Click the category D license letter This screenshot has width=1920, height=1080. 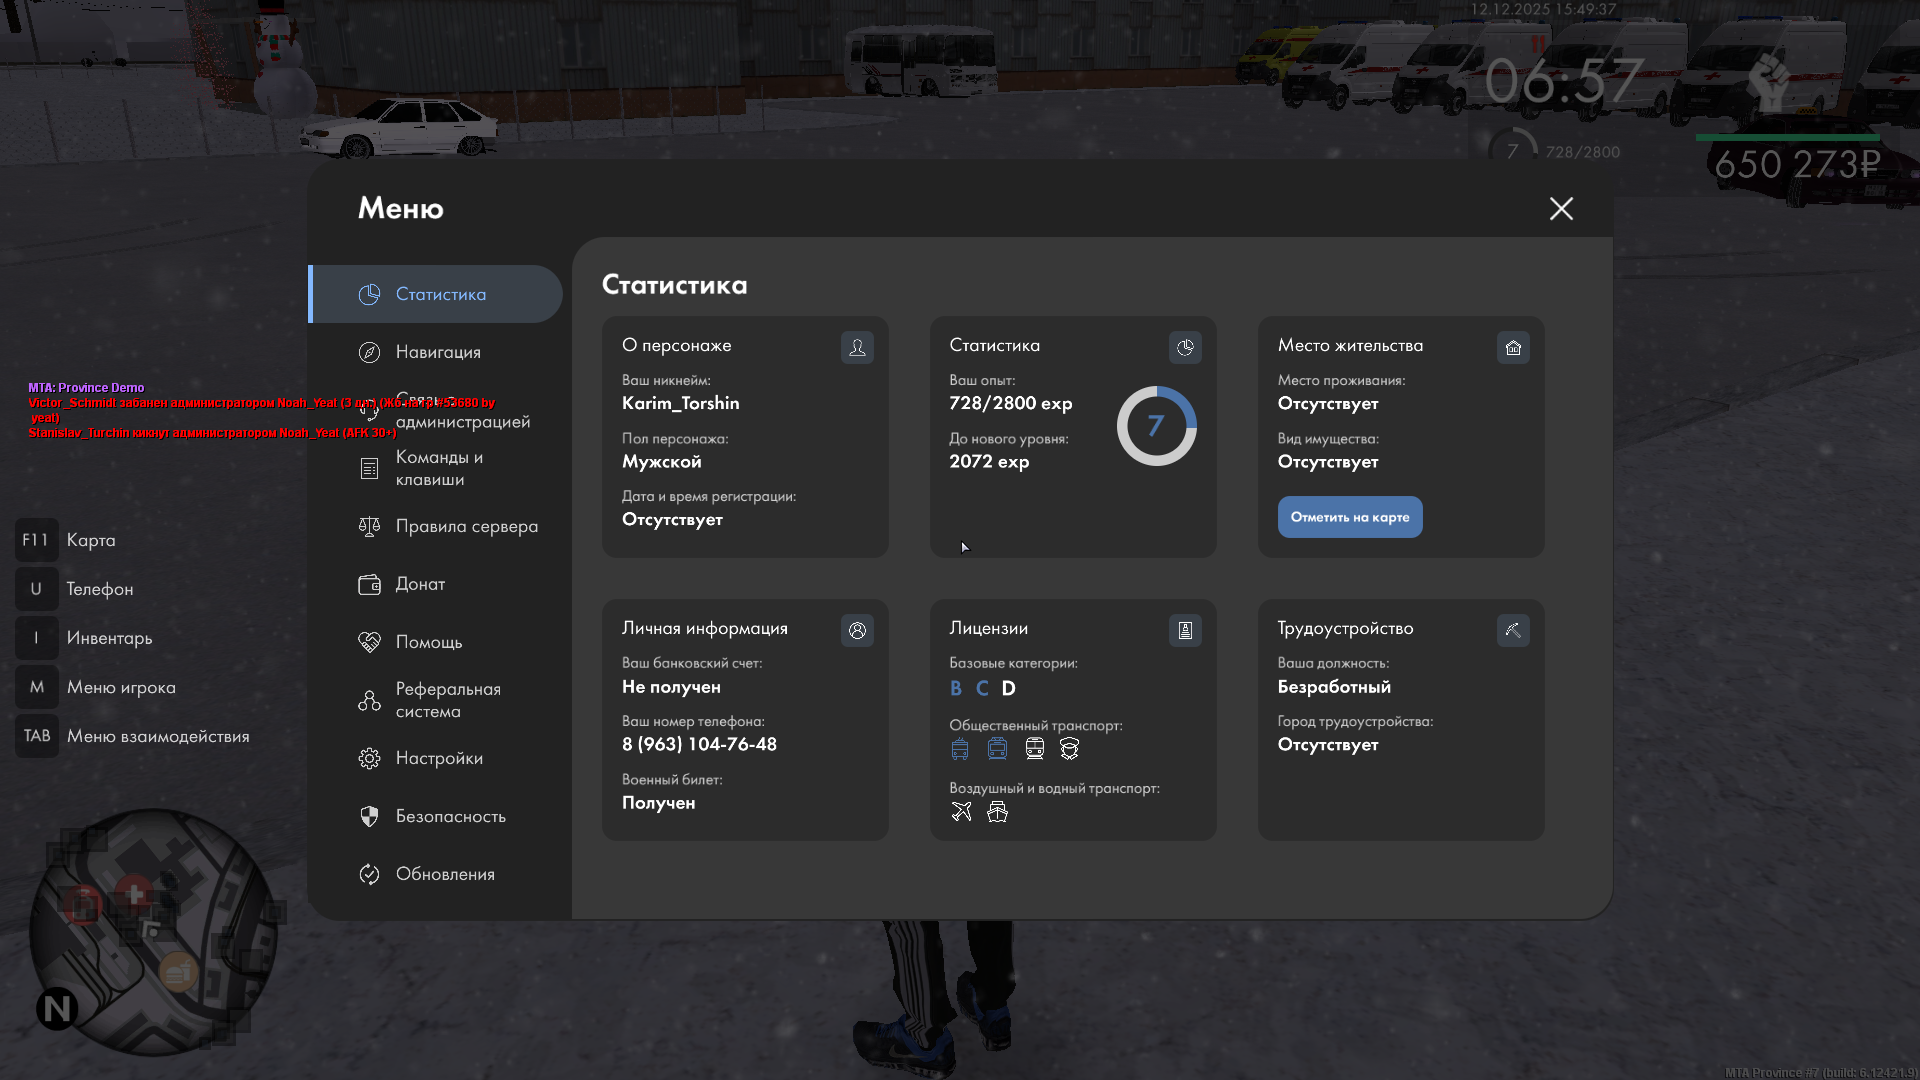tap(1008, 688)
